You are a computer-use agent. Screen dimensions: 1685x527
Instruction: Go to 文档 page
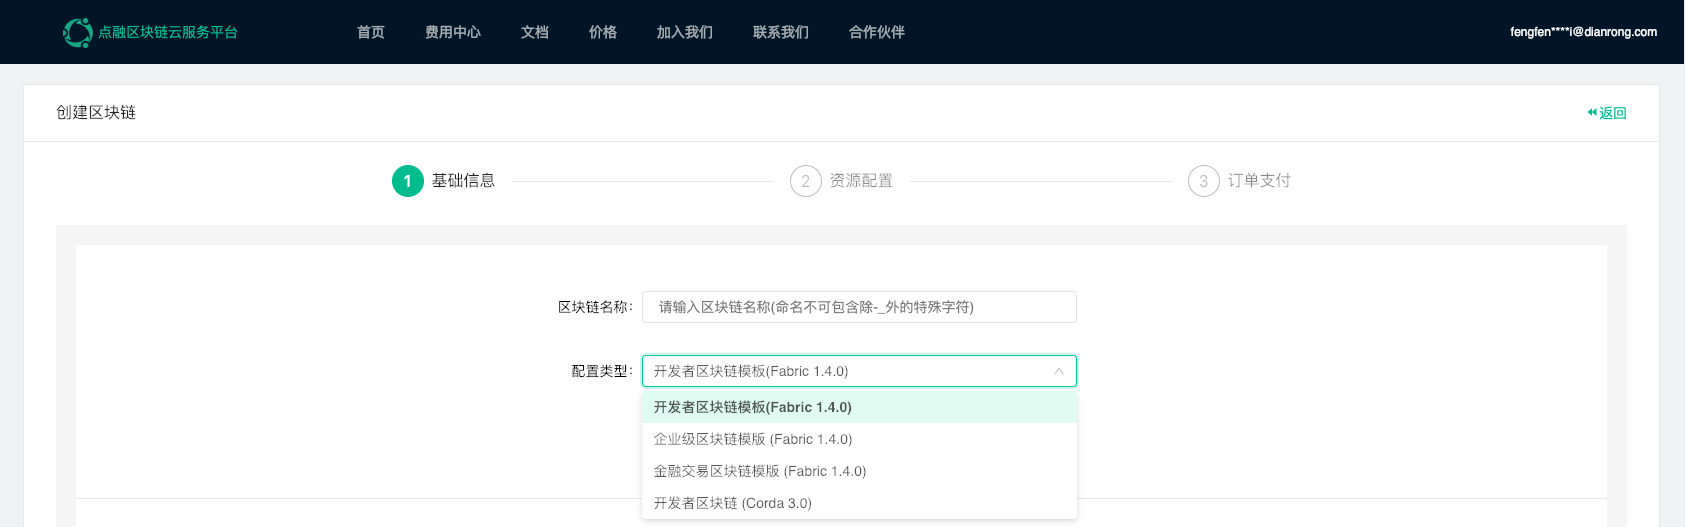(x=535, y=32)
